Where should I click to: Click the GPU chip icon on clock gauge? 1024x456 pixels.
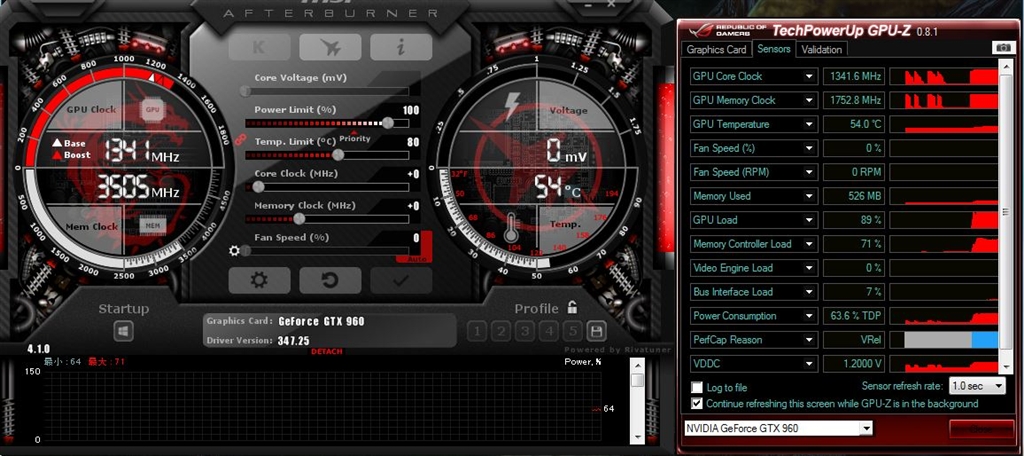pyautogui.click(x=153, y=110)
